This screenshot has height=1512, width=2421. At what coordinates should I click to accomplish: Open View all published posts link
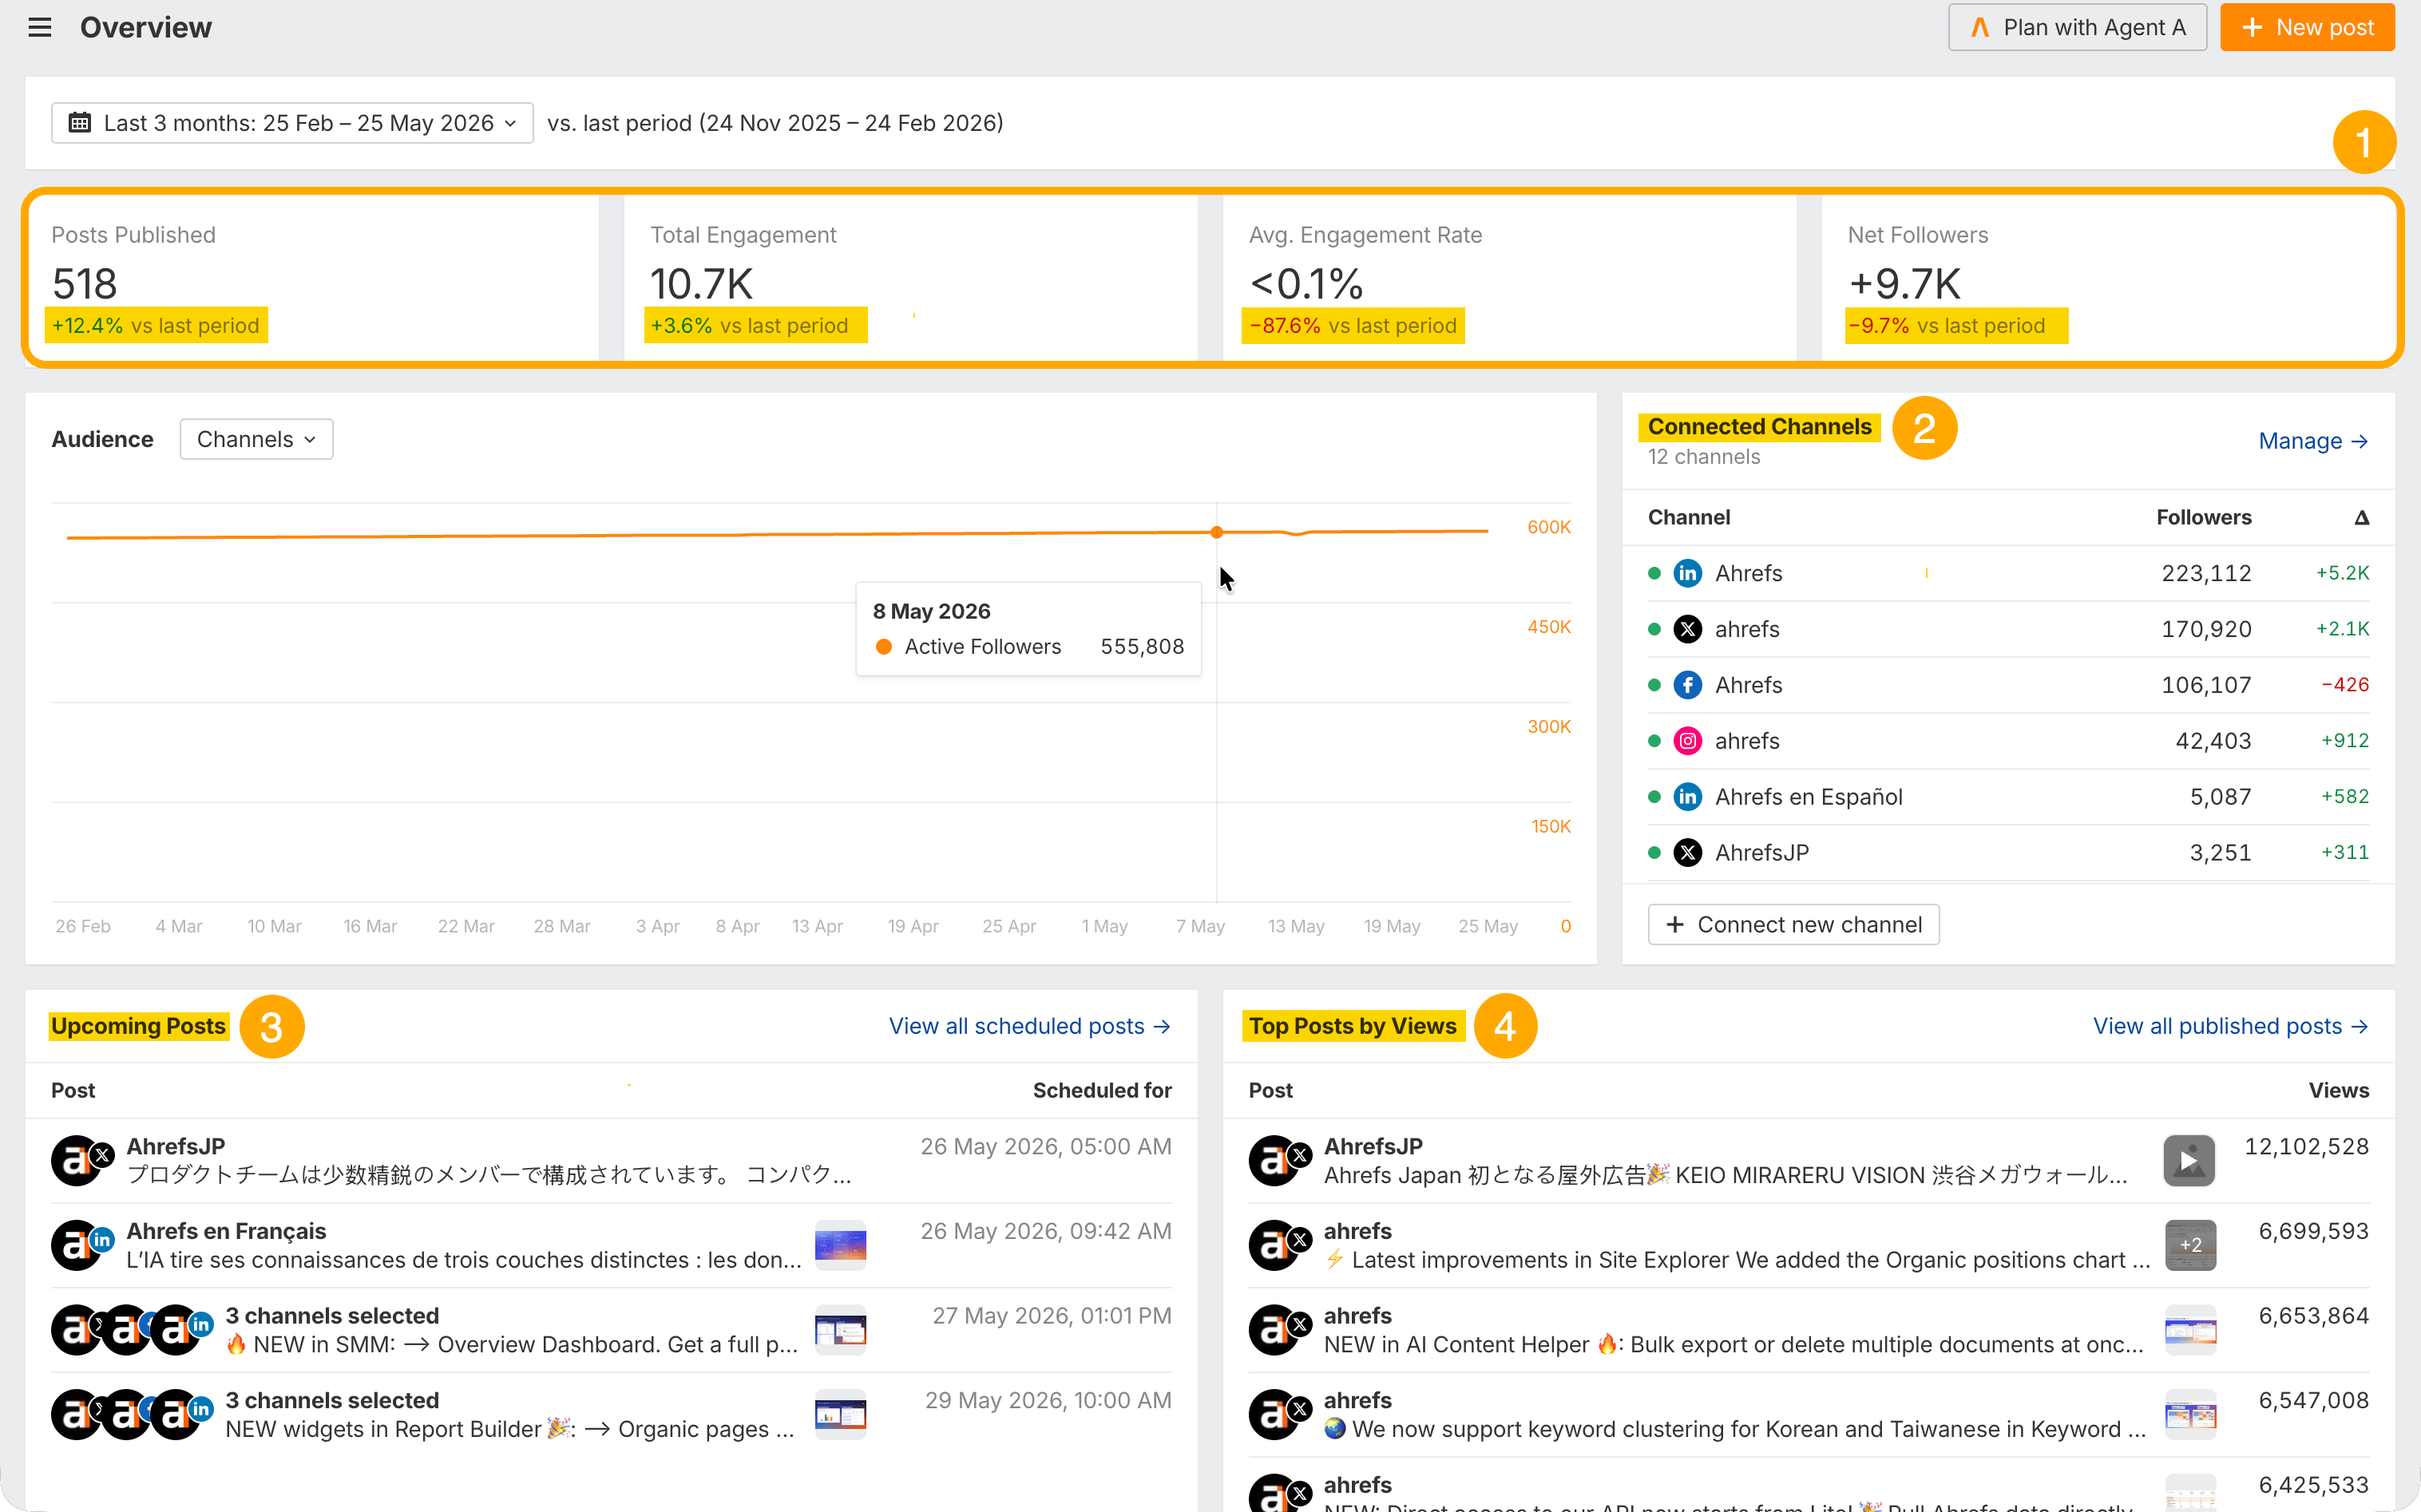[2231, 1026]
